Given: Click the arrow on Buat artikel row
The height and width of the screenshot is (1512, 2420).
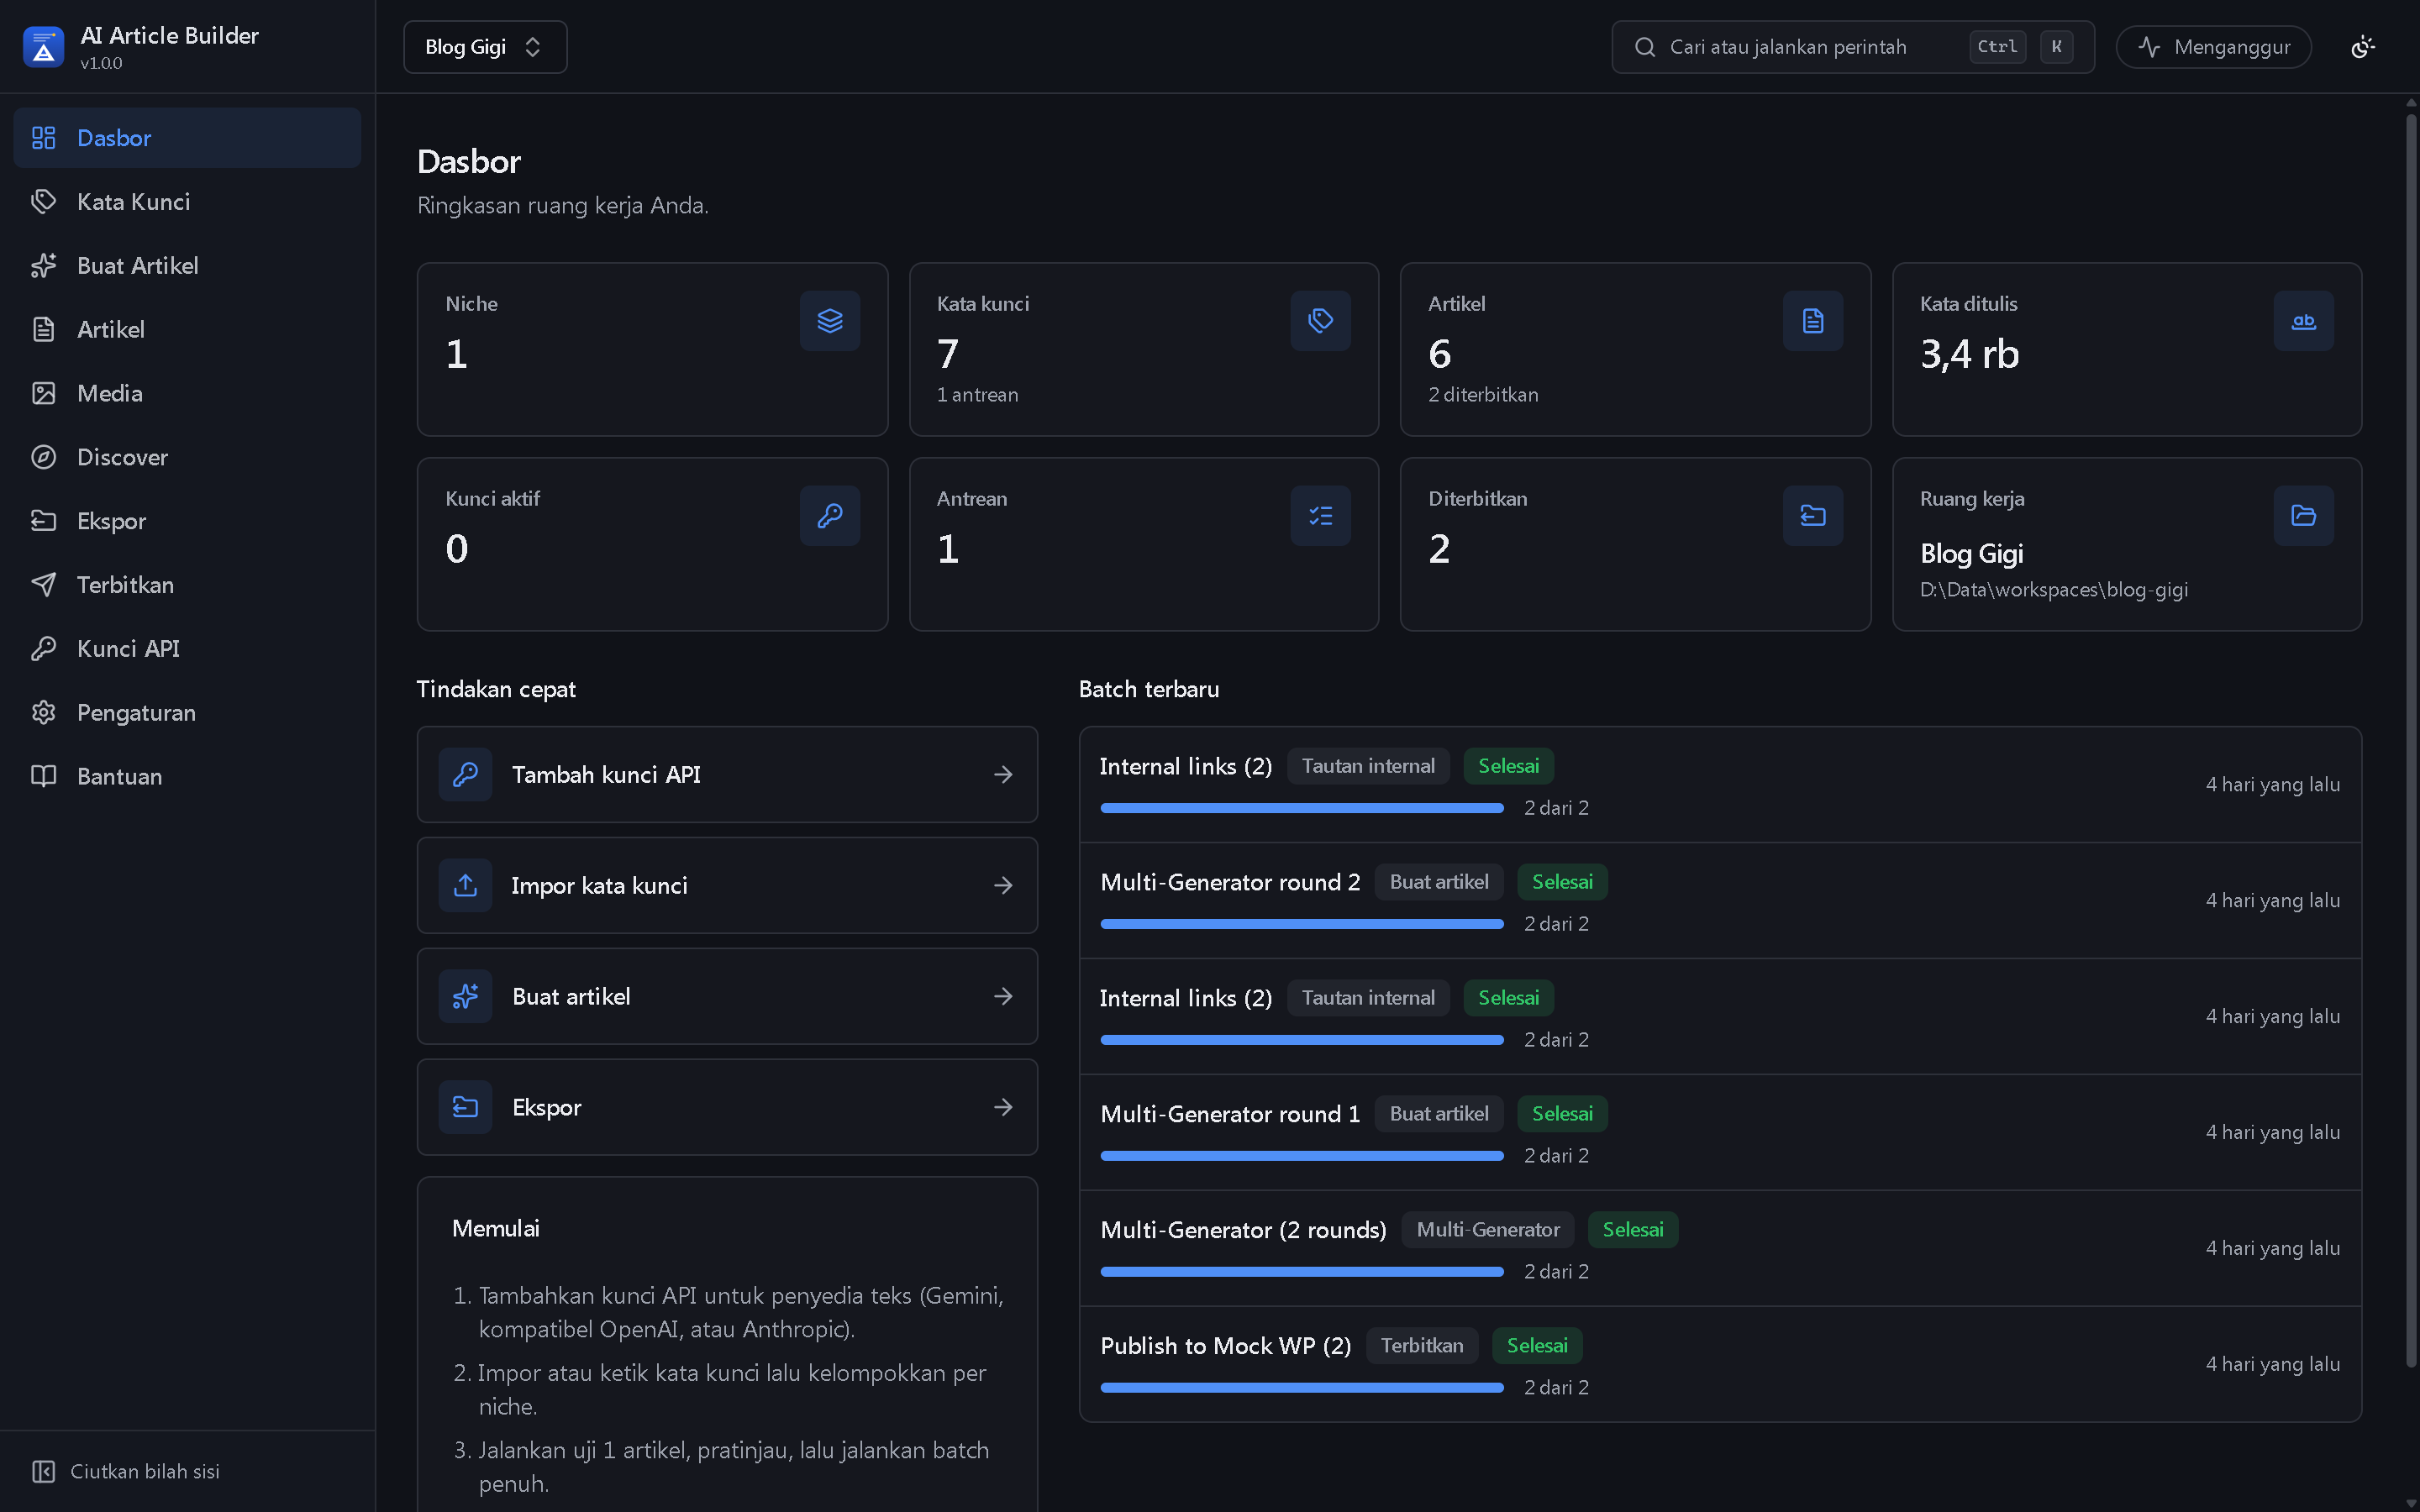Looking at the screenshot, I should point(1003,997).
